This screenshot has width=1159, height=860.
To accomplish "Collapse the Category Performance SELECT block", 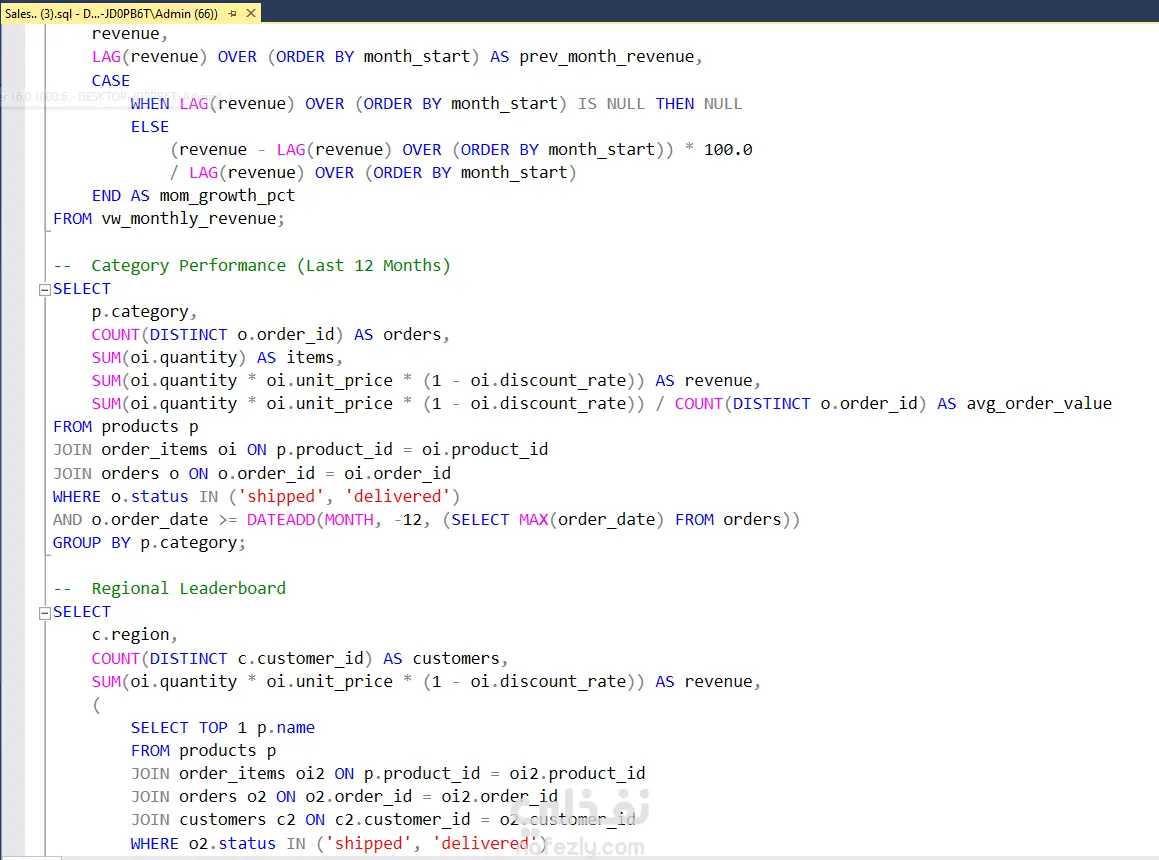I will click(x=44, y=290).
